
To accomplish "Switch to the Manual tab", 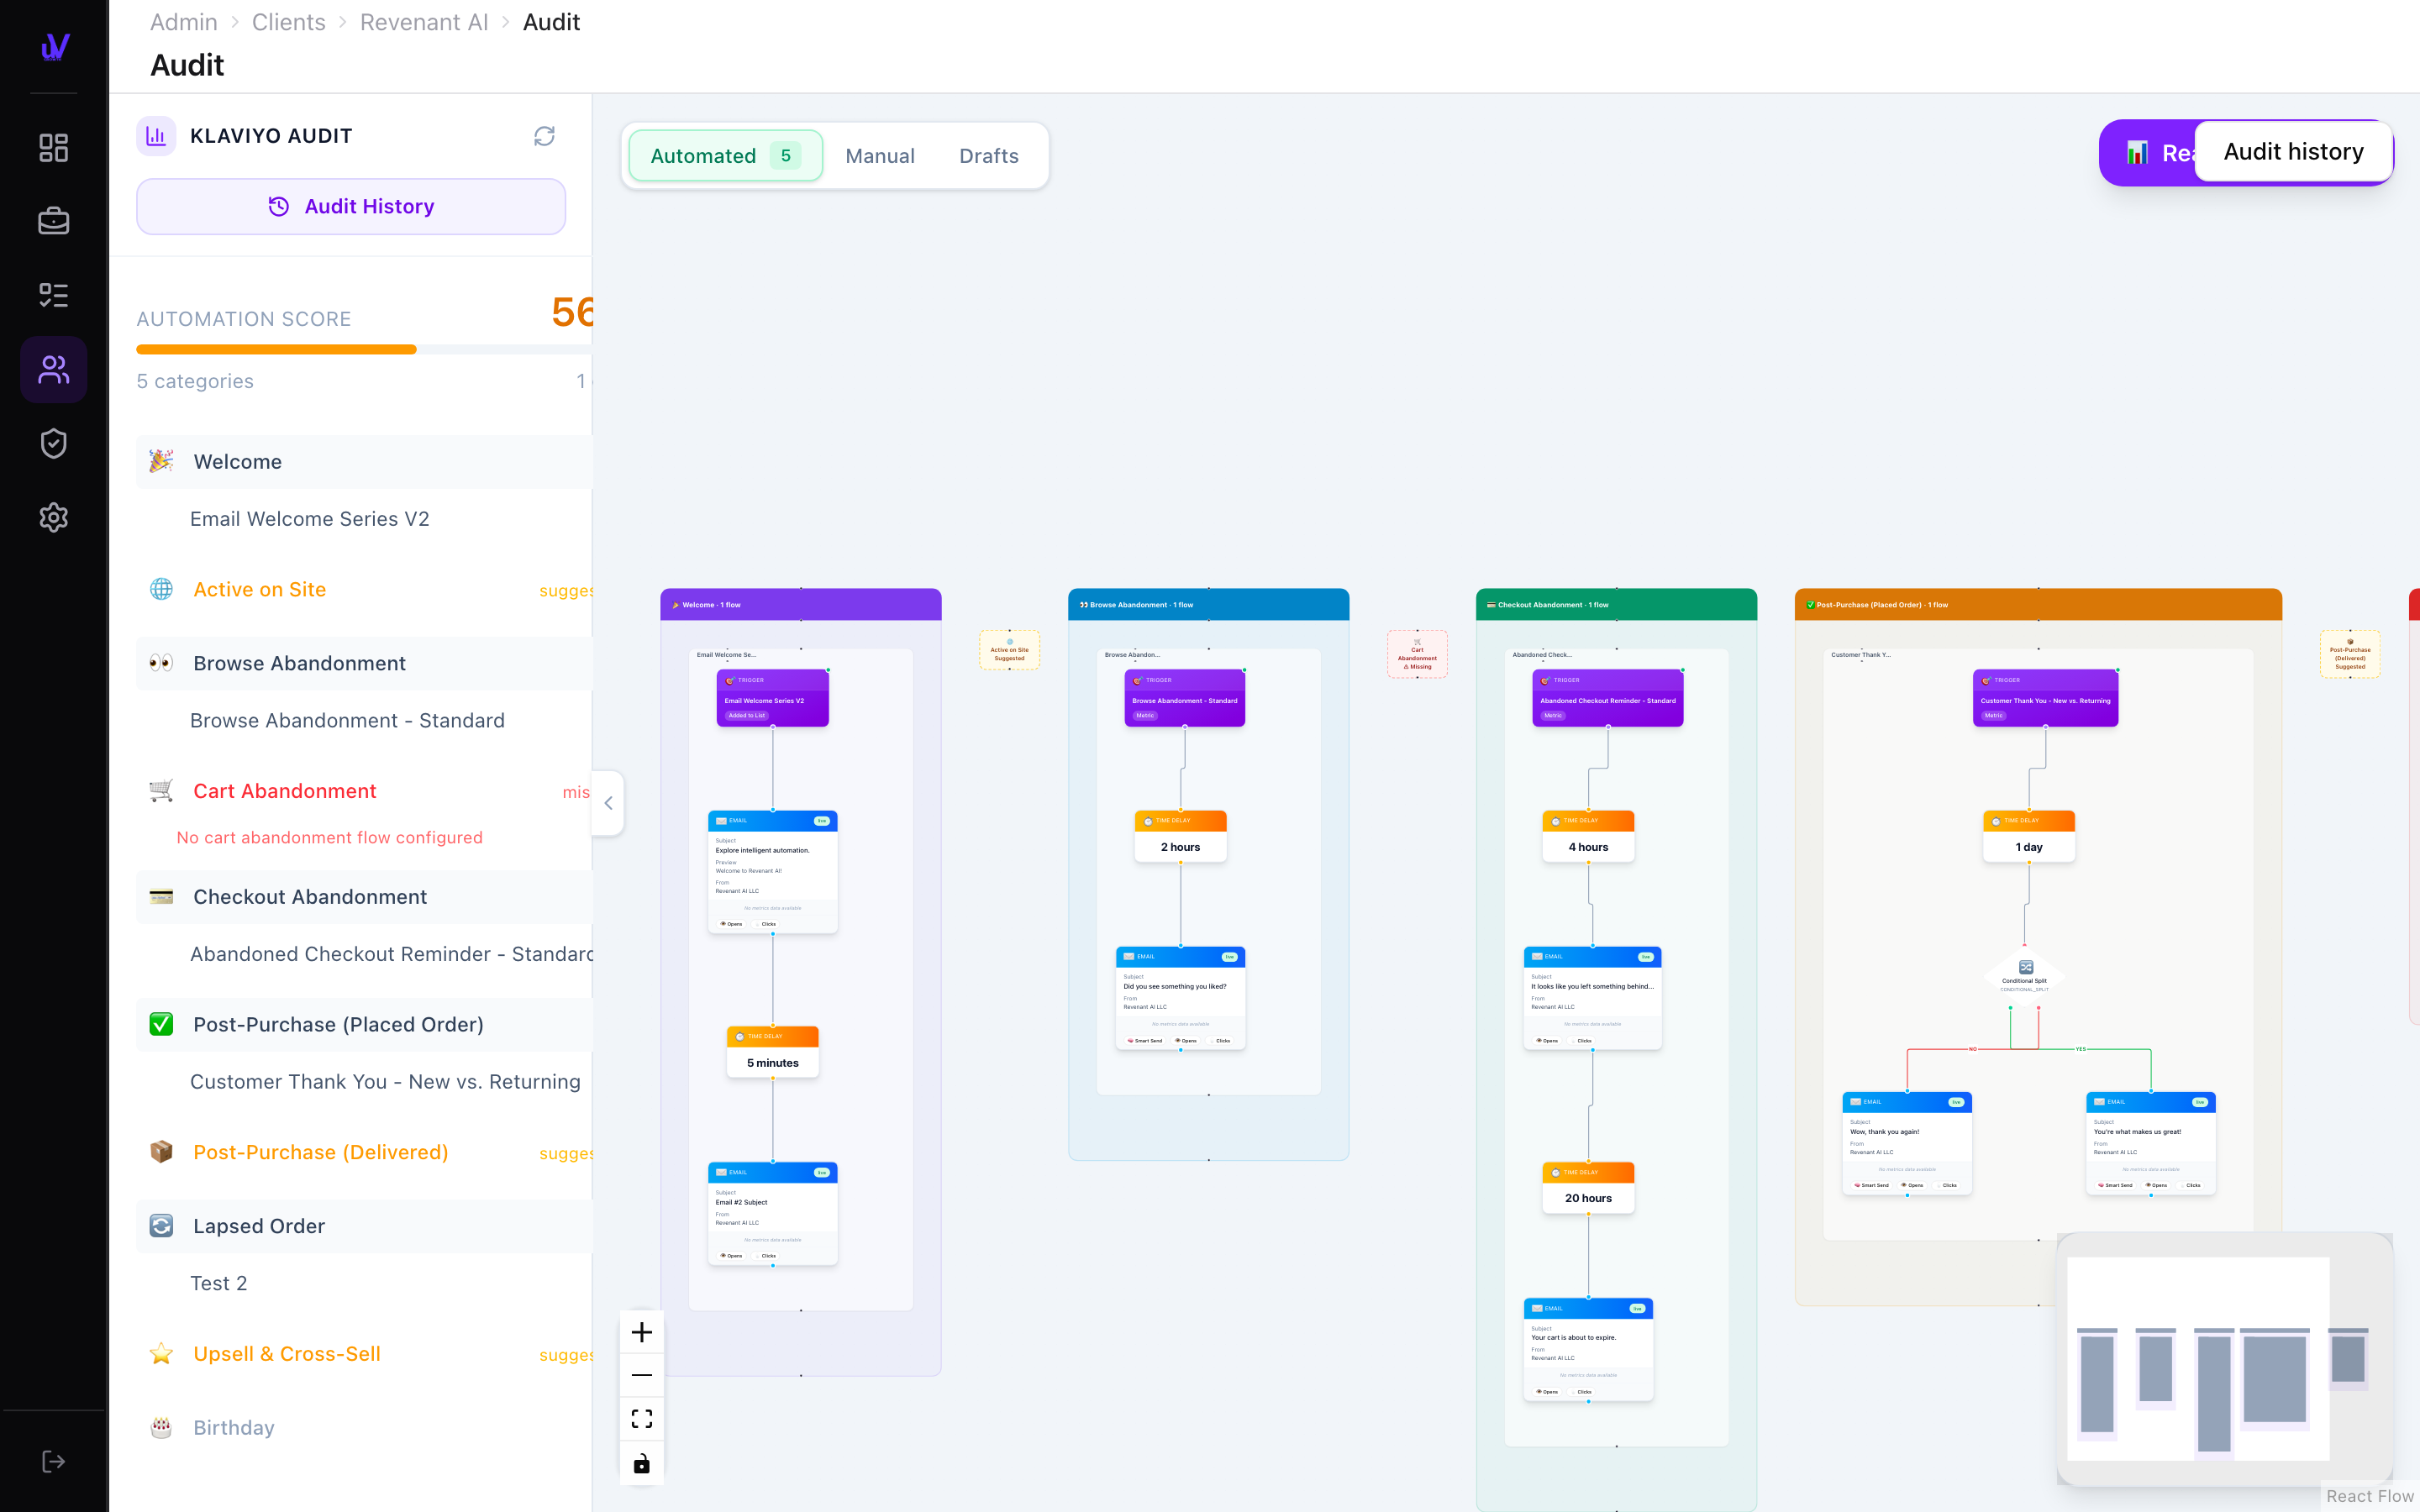I will click(x=880, y=156).
